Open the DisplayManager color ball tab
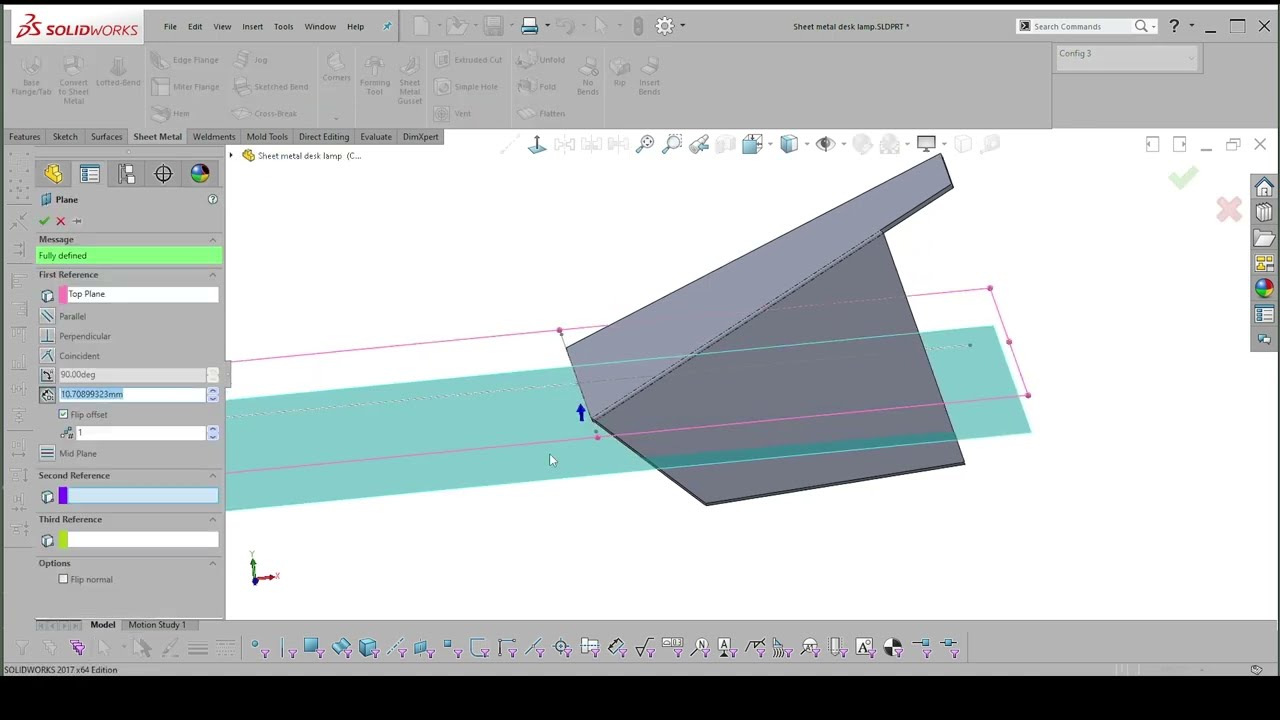Image resolution: width=1280 pixels, height=720 pixels. click(200, 174)
